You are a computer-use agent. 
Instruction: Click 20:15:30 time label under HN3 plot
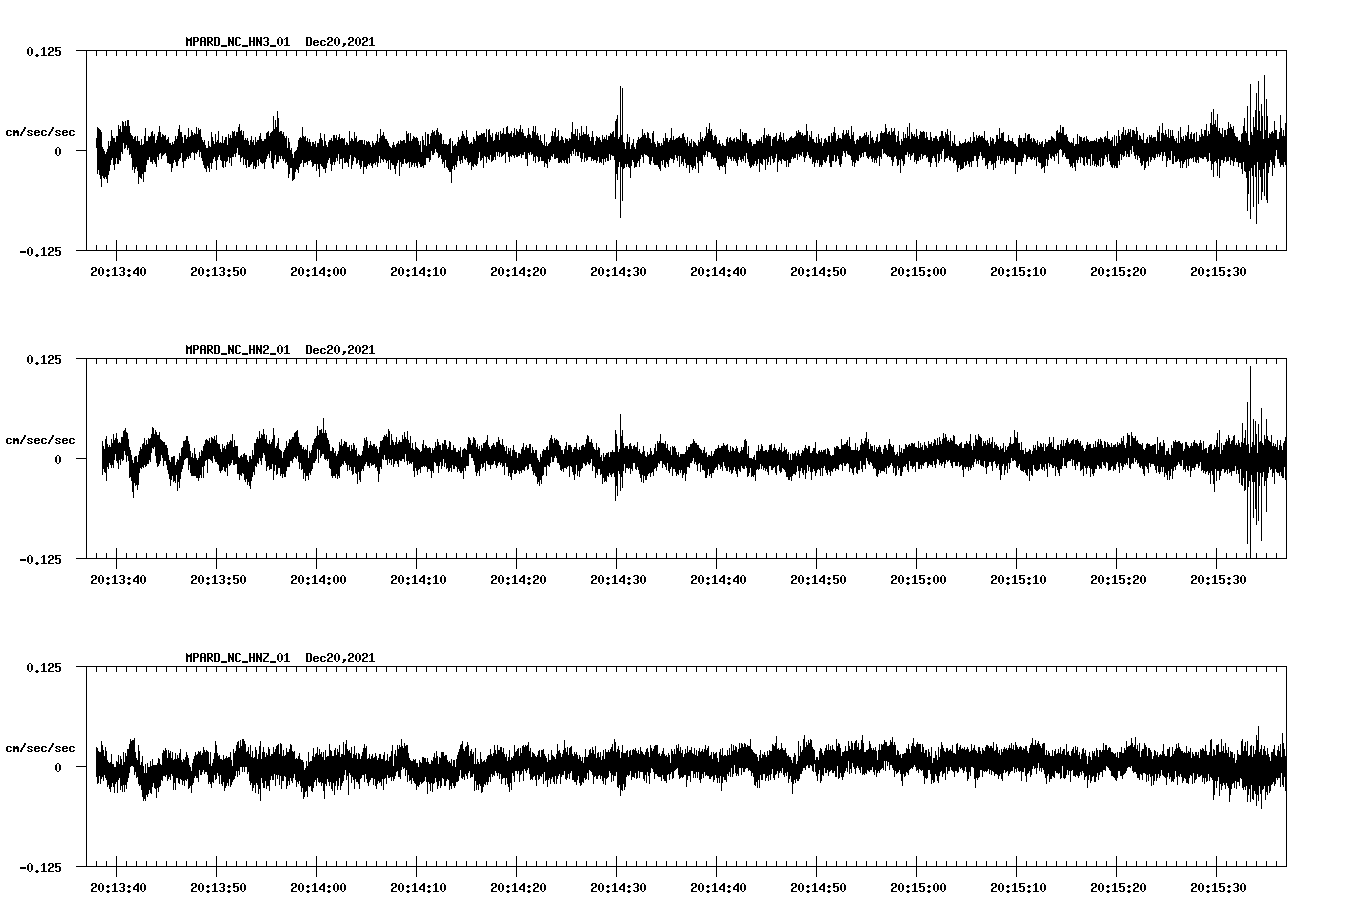point(1218,271)
